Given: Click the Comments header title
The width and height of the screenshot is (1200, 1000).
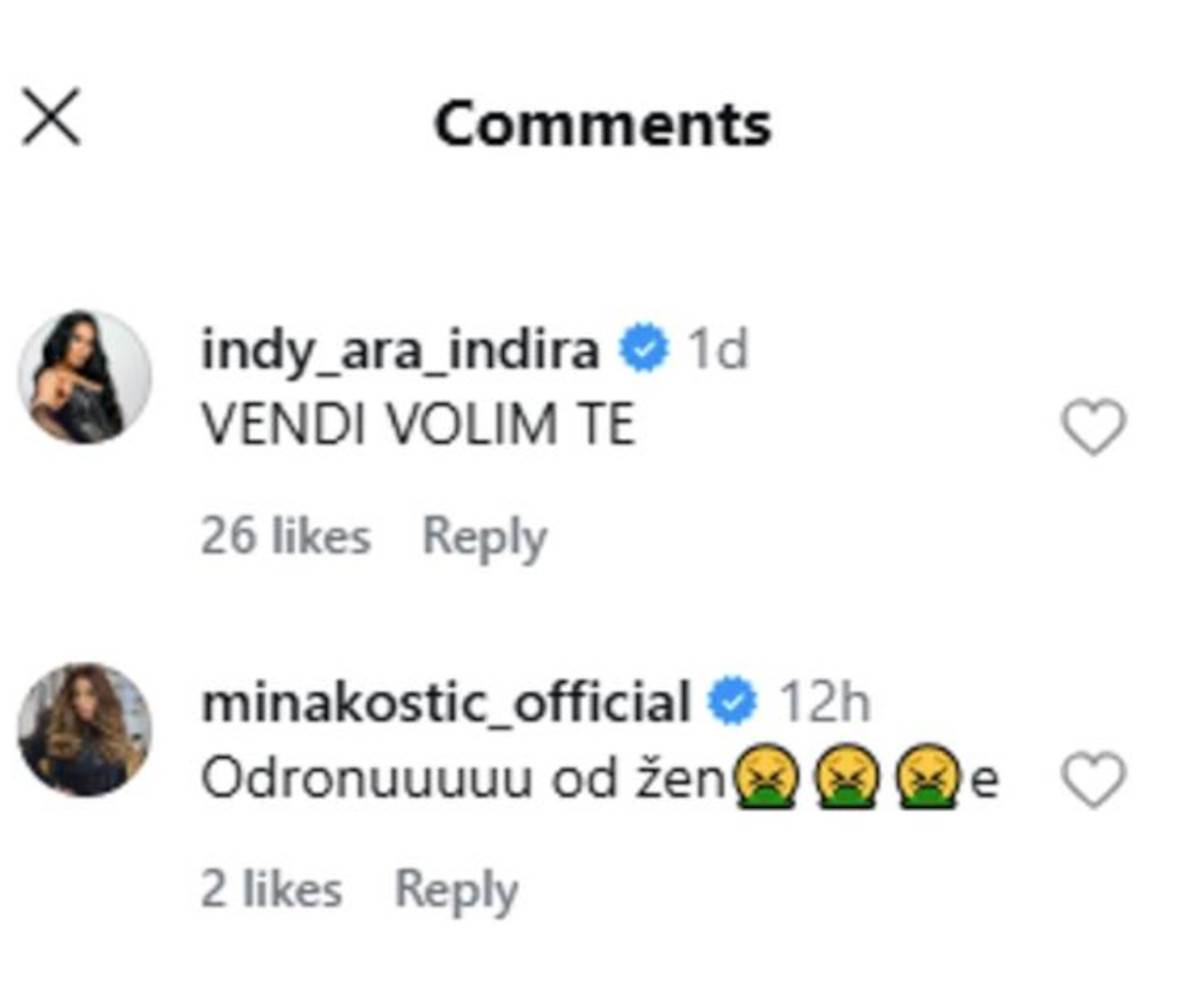Looking at the screenshot, I should (604, 122).
